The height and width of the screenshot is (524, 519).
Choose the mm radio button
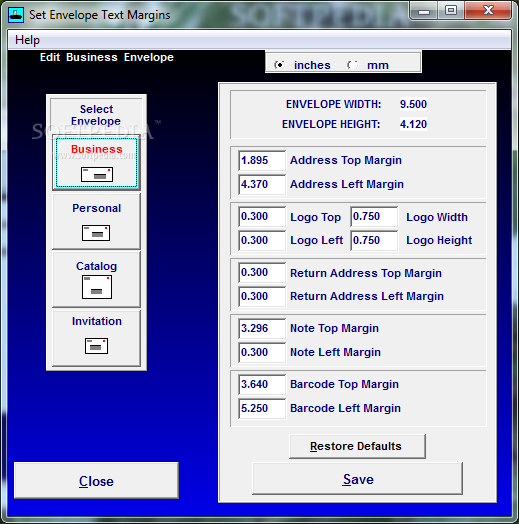coord(353,65)
